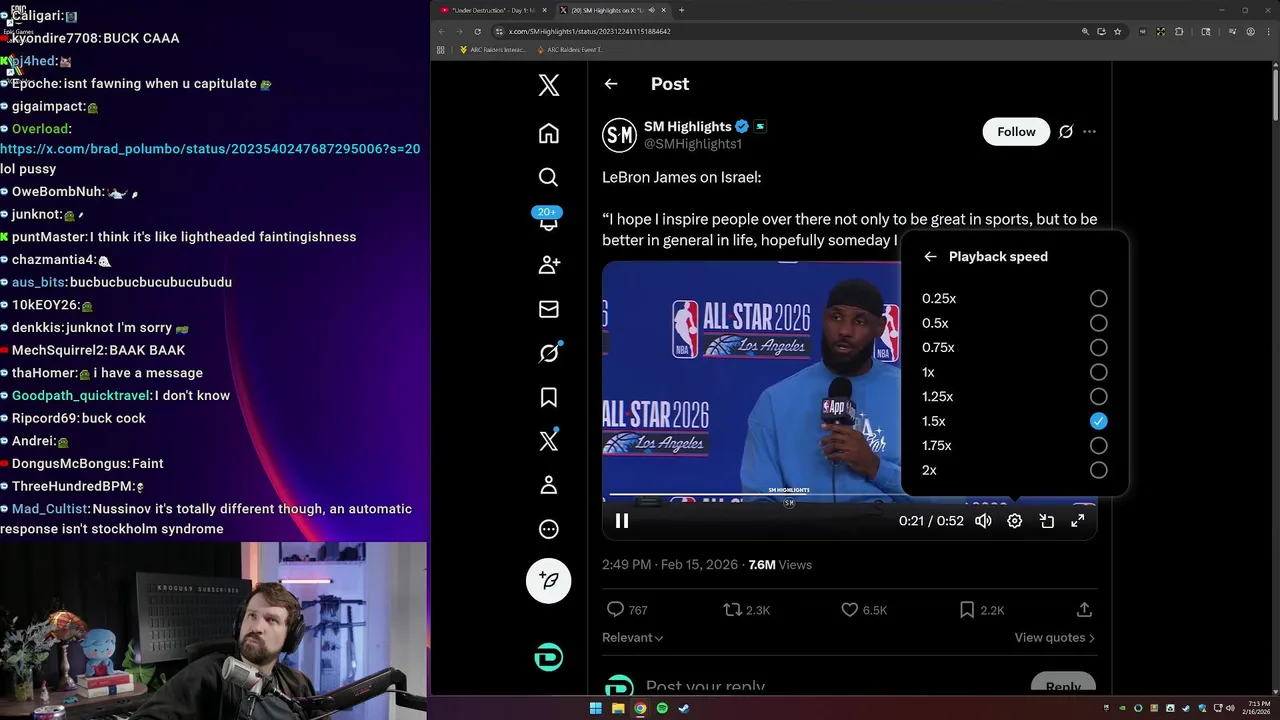
Task: Open View quotes link
Action: coord(1054,637)
